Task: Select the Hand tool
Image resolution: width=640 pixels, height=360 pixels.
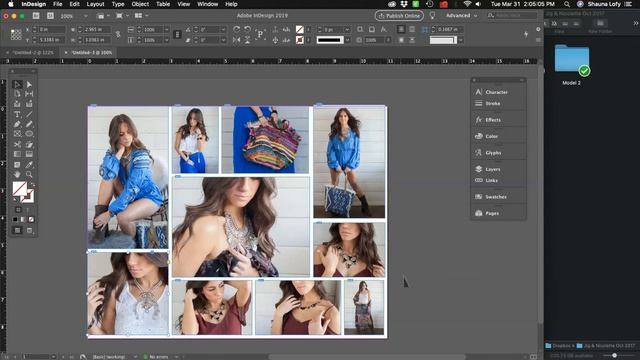Action: pos(17,174)
